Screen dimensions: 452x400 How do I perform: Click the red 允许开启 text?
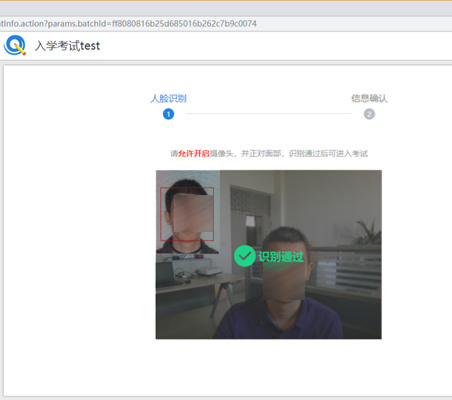(x=194, y=153)
